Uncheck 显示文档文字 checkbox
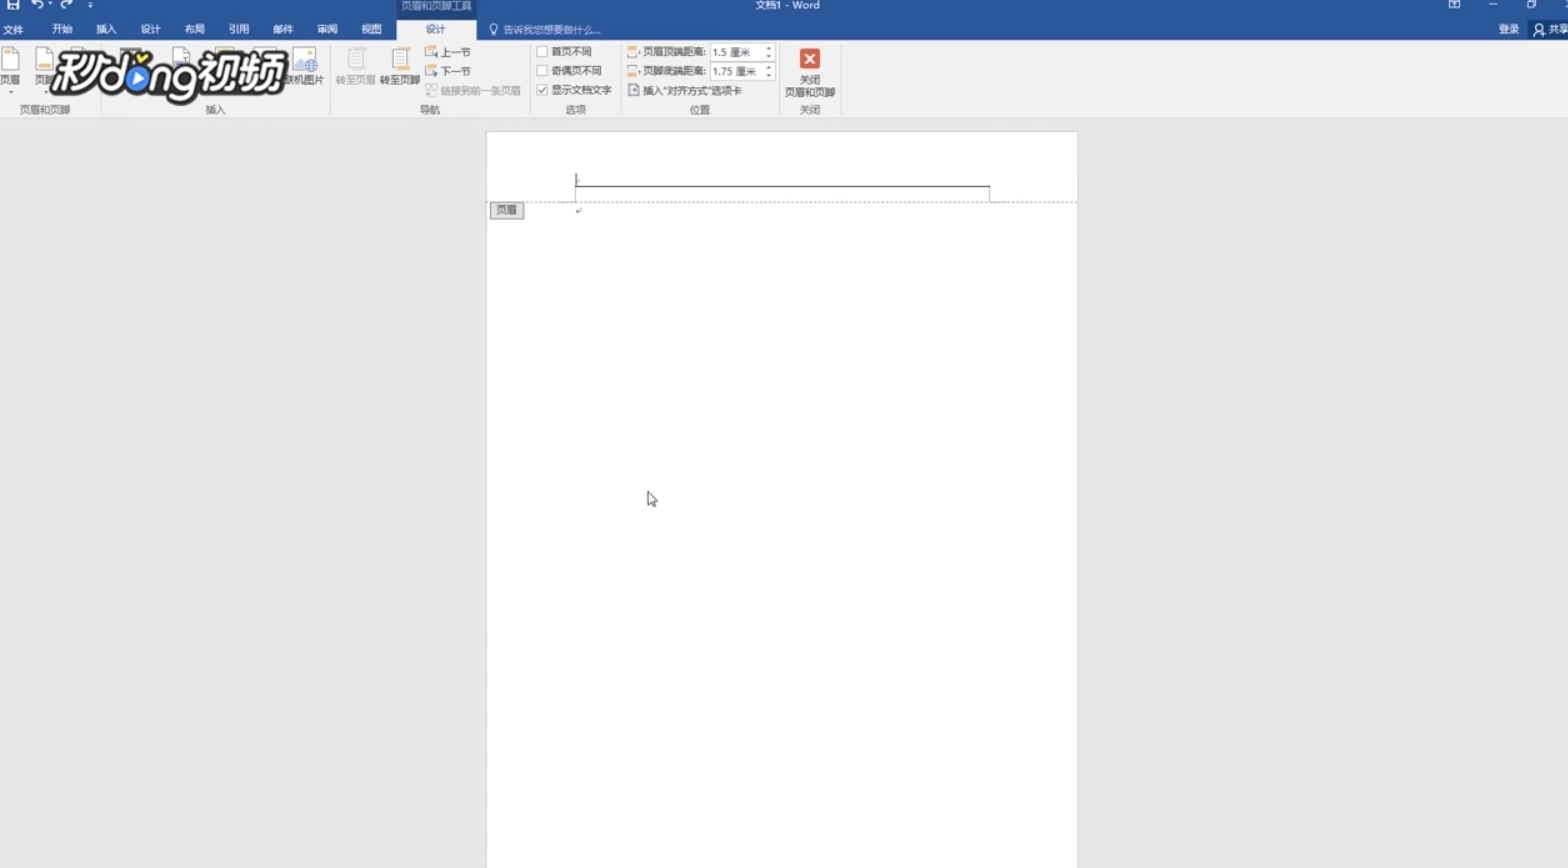This screenshot has width=1568, height=868. pos(542,90)
